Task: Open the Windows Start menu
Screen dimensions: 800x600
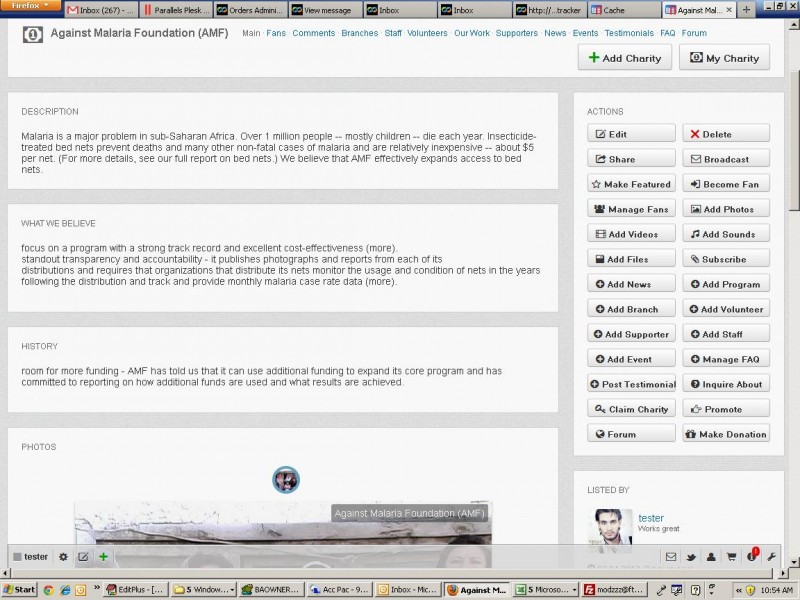Action: pos(19,590)
